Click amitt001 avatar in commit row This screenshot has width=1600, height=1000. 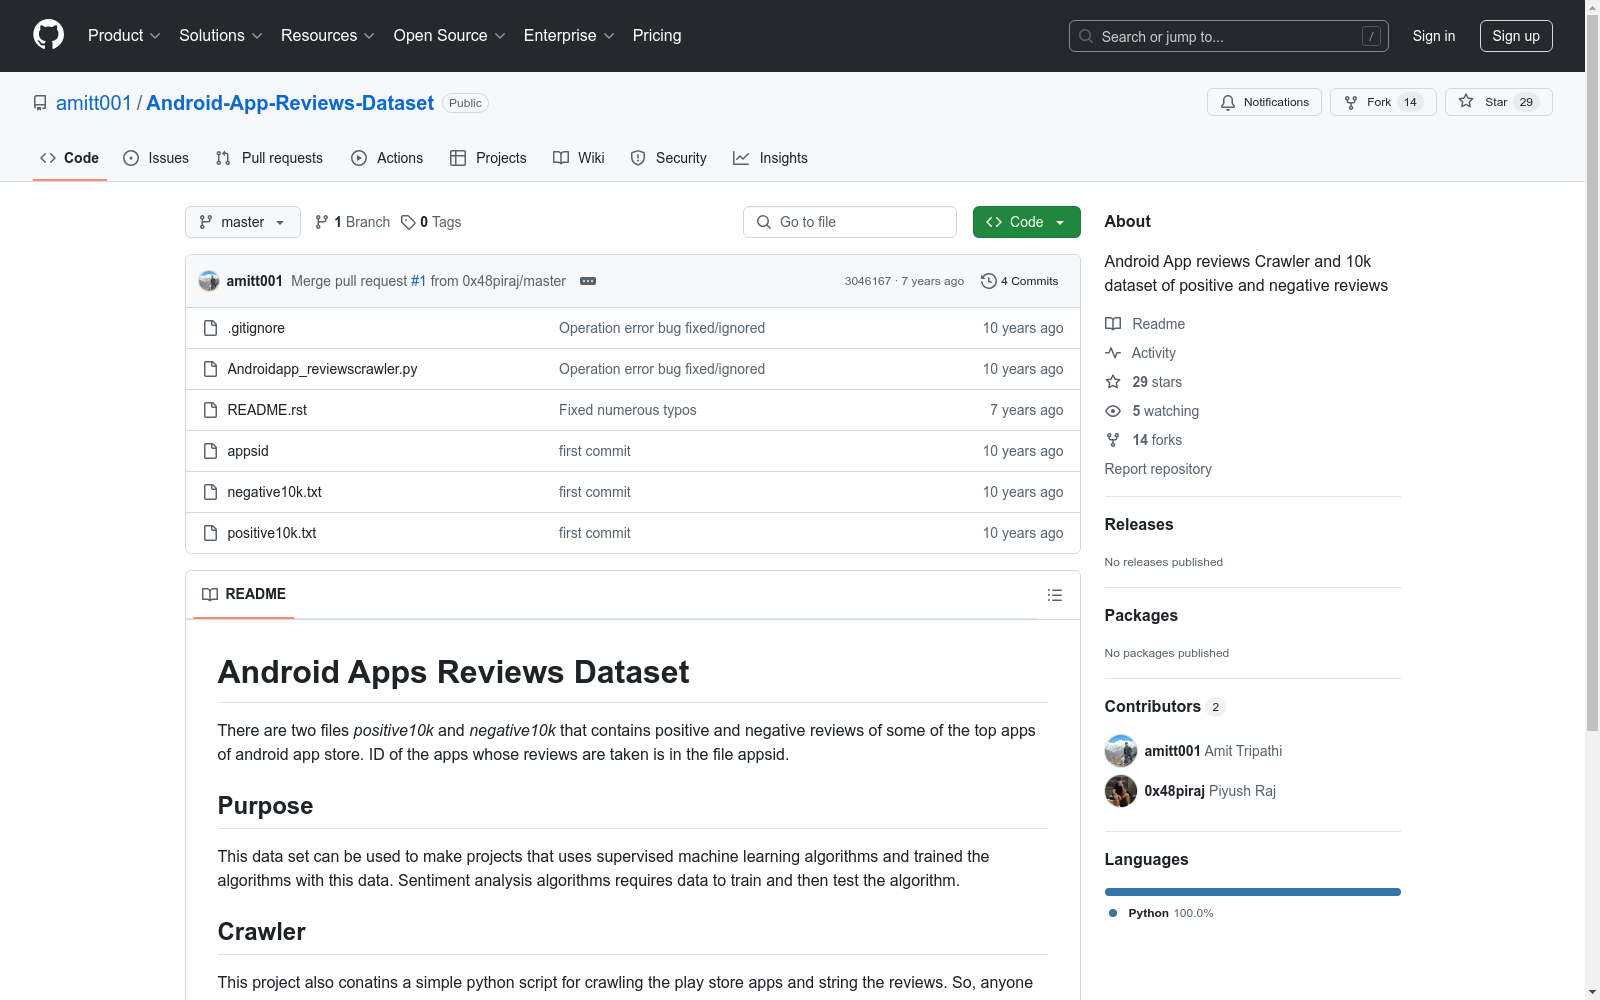click(x=209, y=281)
